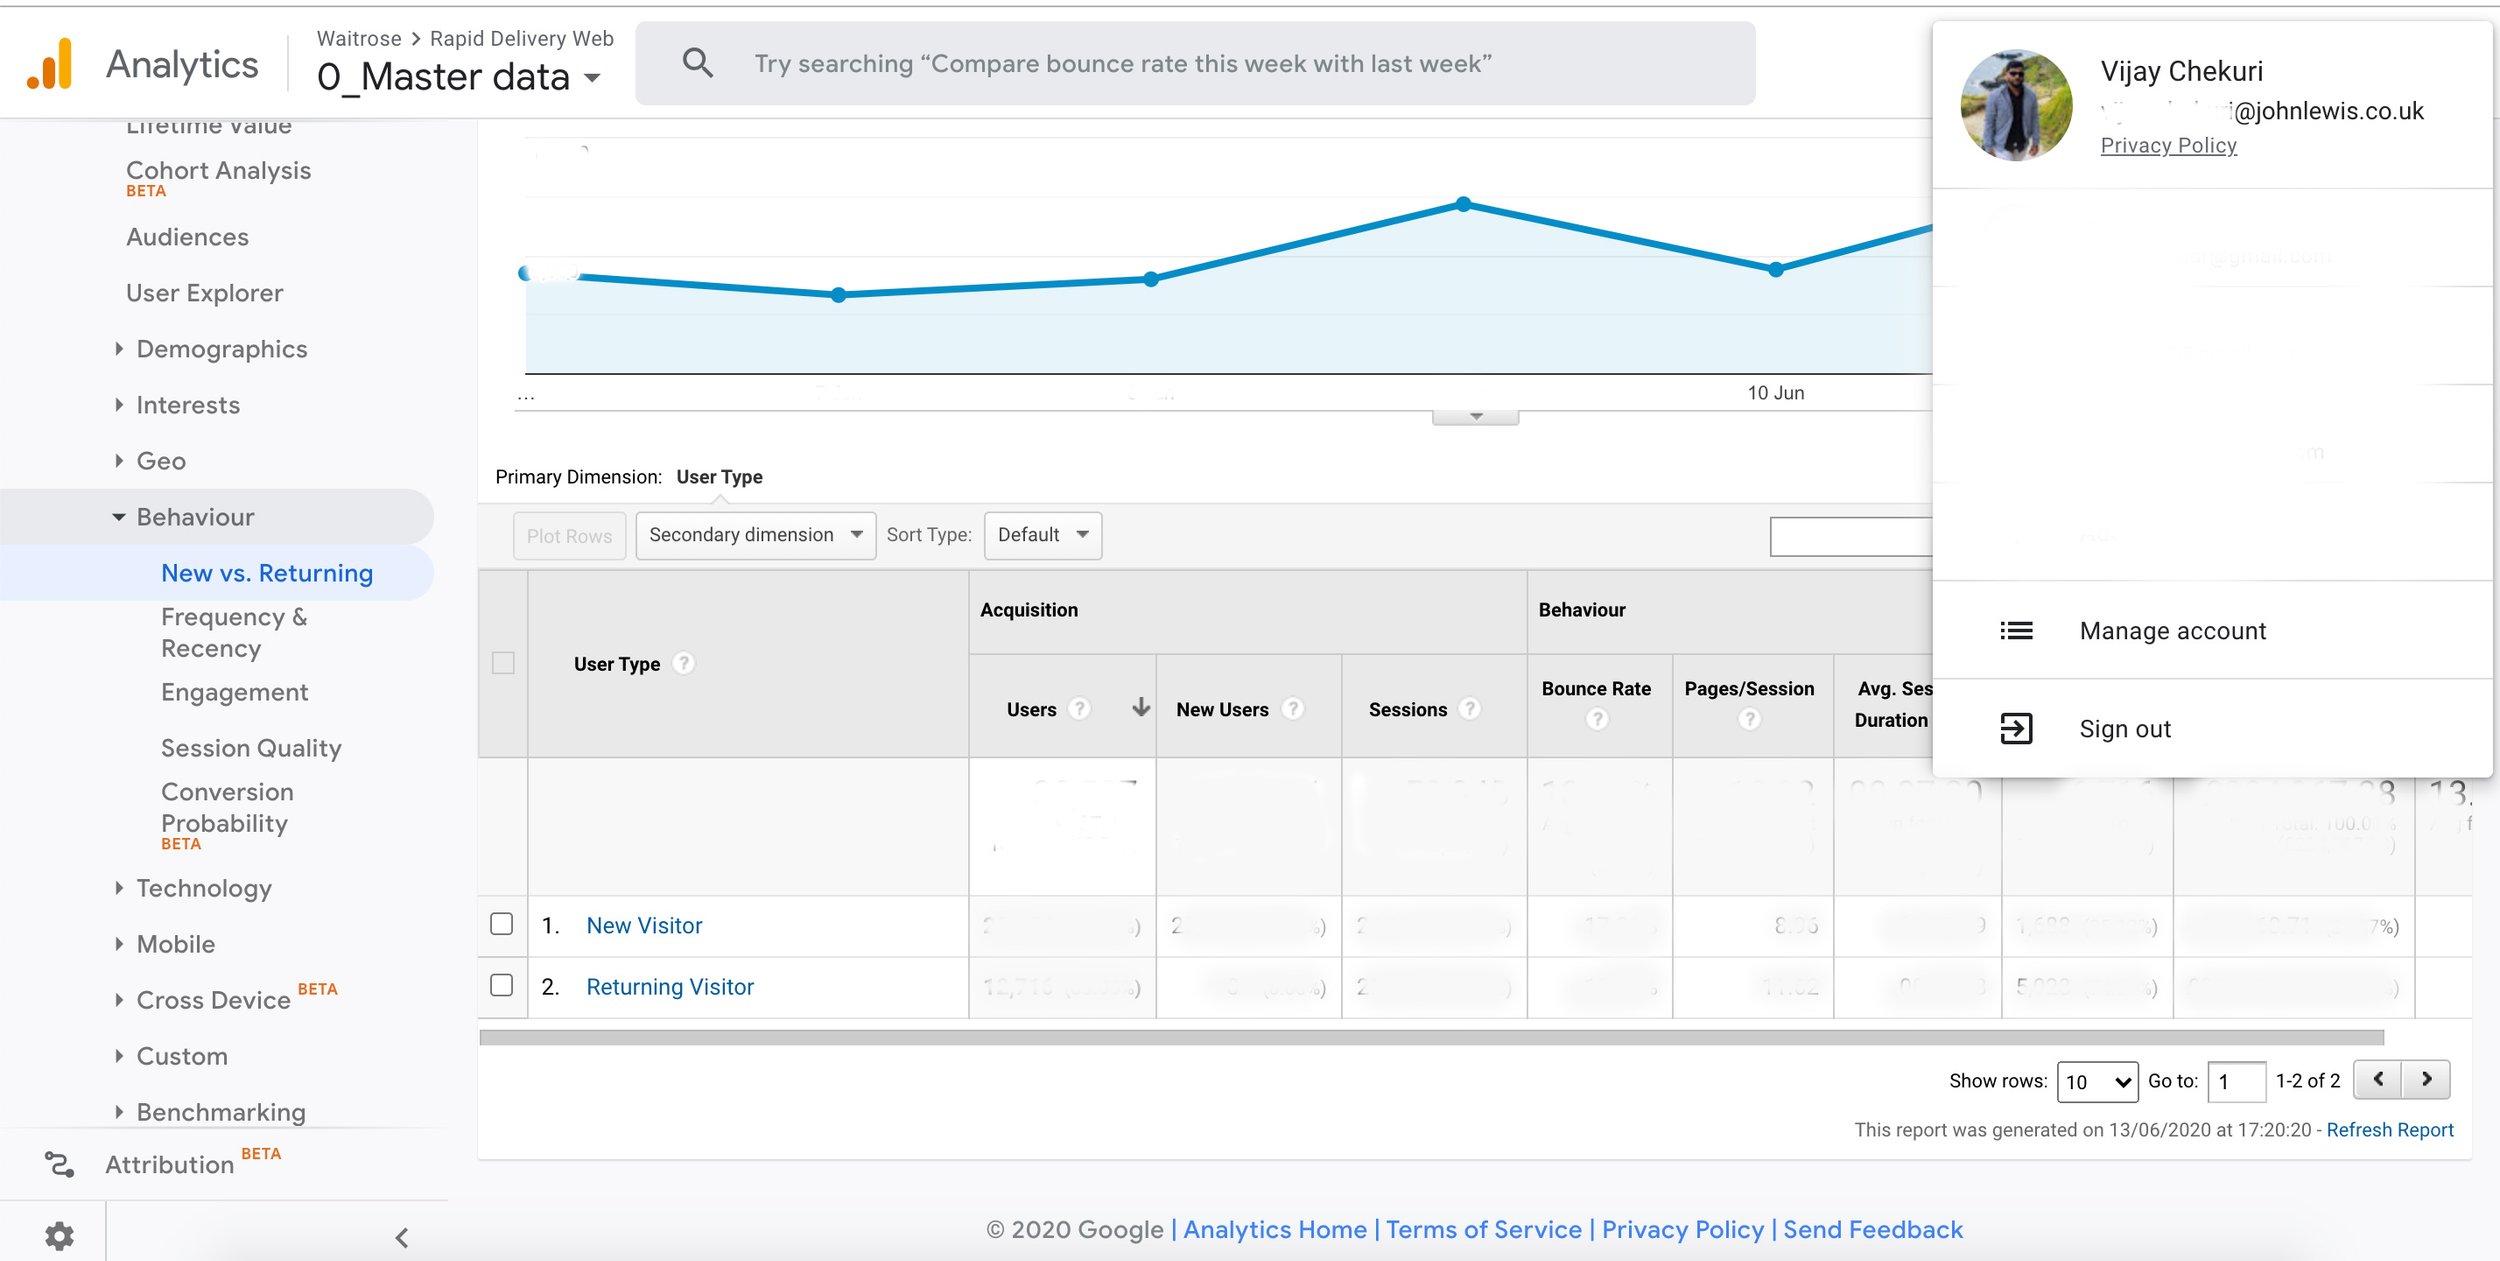Click the Go to page number field

point(2236,1081)
